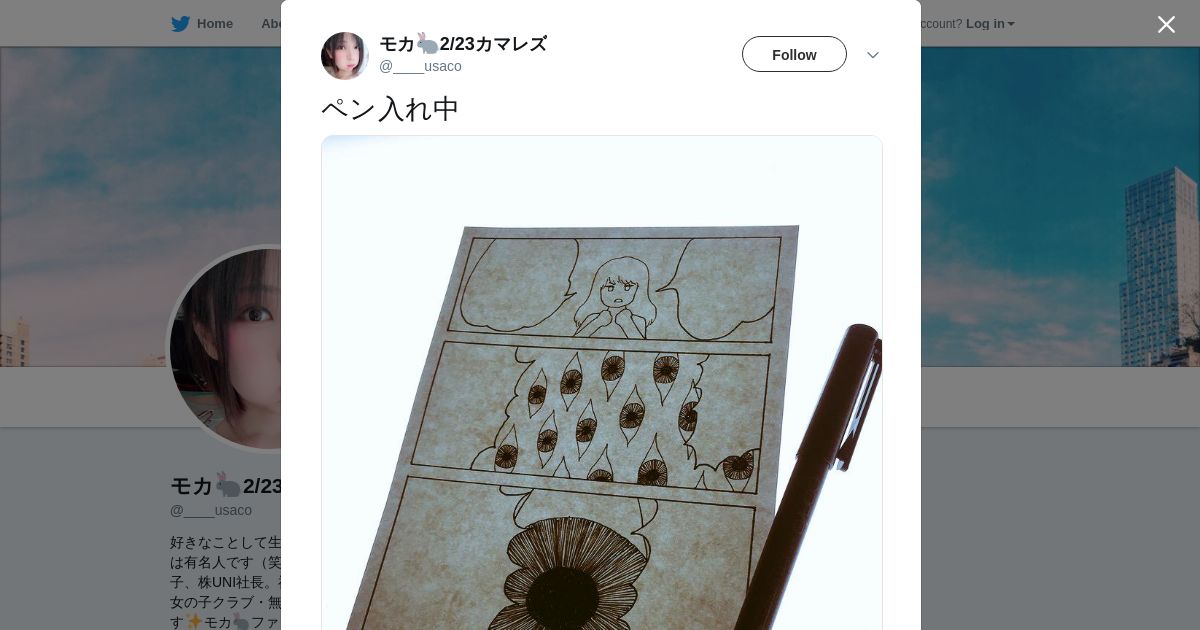This screenshot has width=1200, height=630.
Task: Click the rabbit emoji in sidebar name
Action: (x=228, y=486)
